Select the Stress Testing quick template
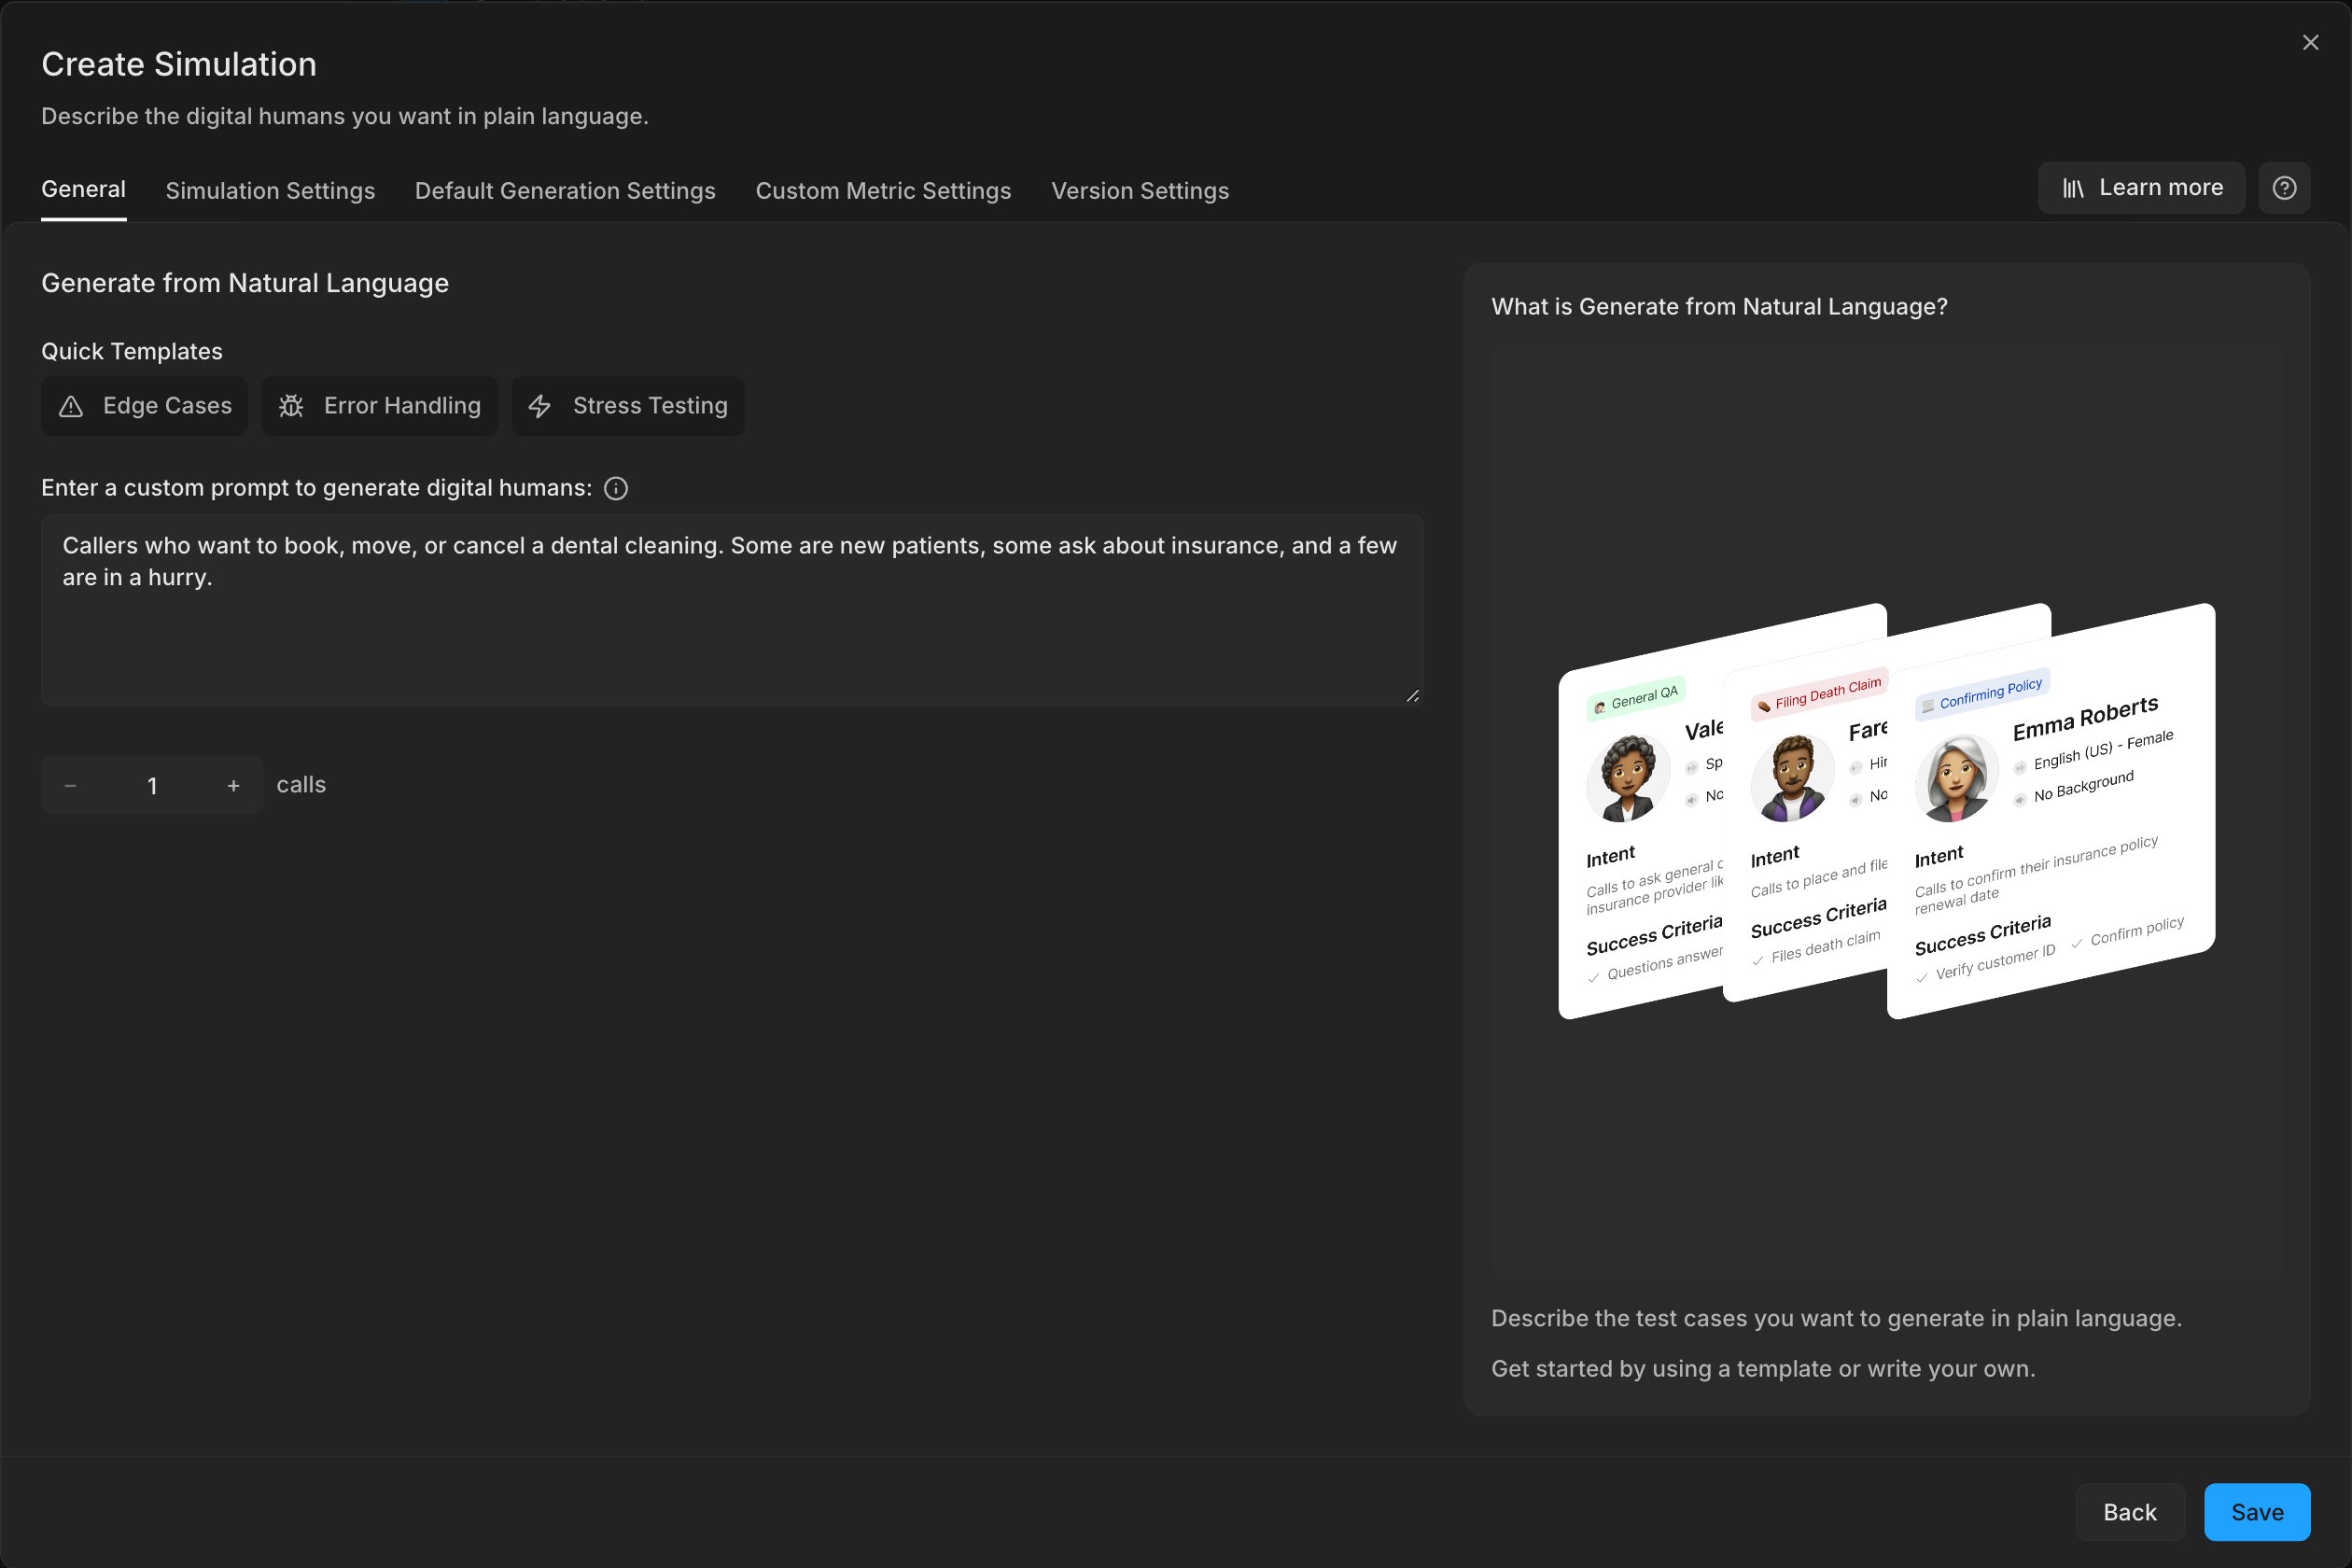 click(627, 406)
